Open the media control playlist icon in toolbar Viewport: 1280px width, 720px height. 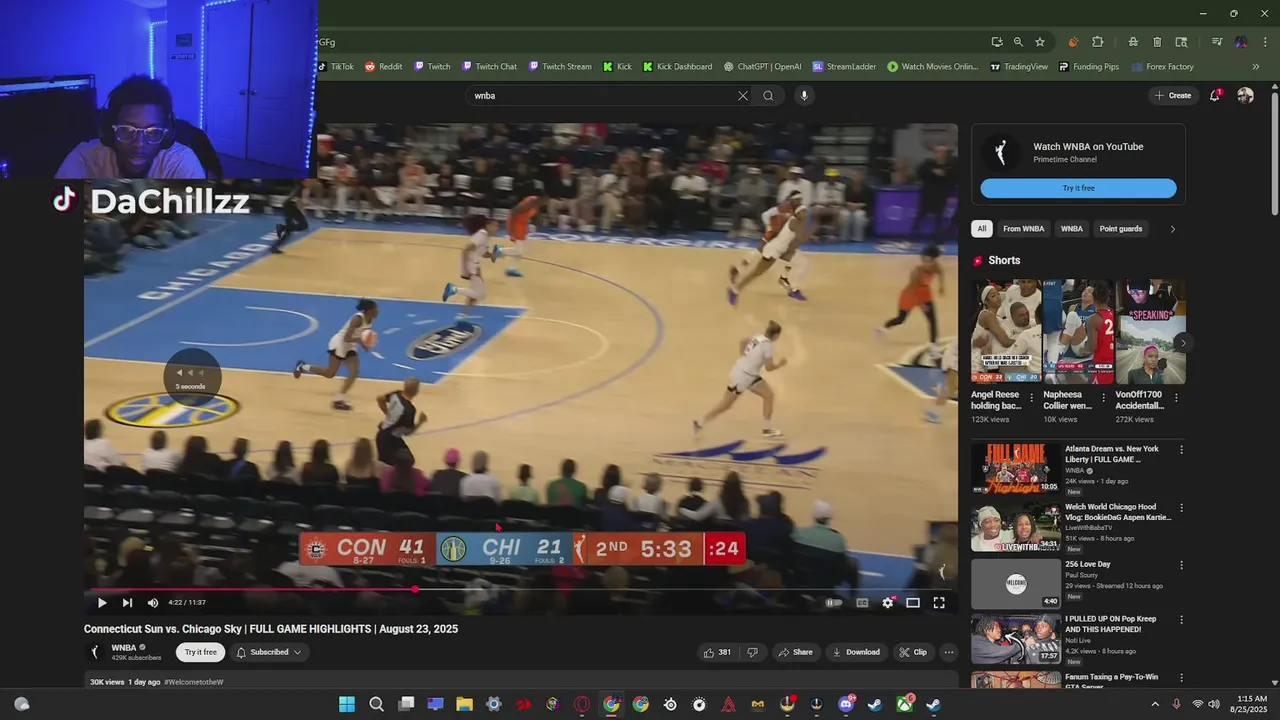click(x=1217, y=42)
